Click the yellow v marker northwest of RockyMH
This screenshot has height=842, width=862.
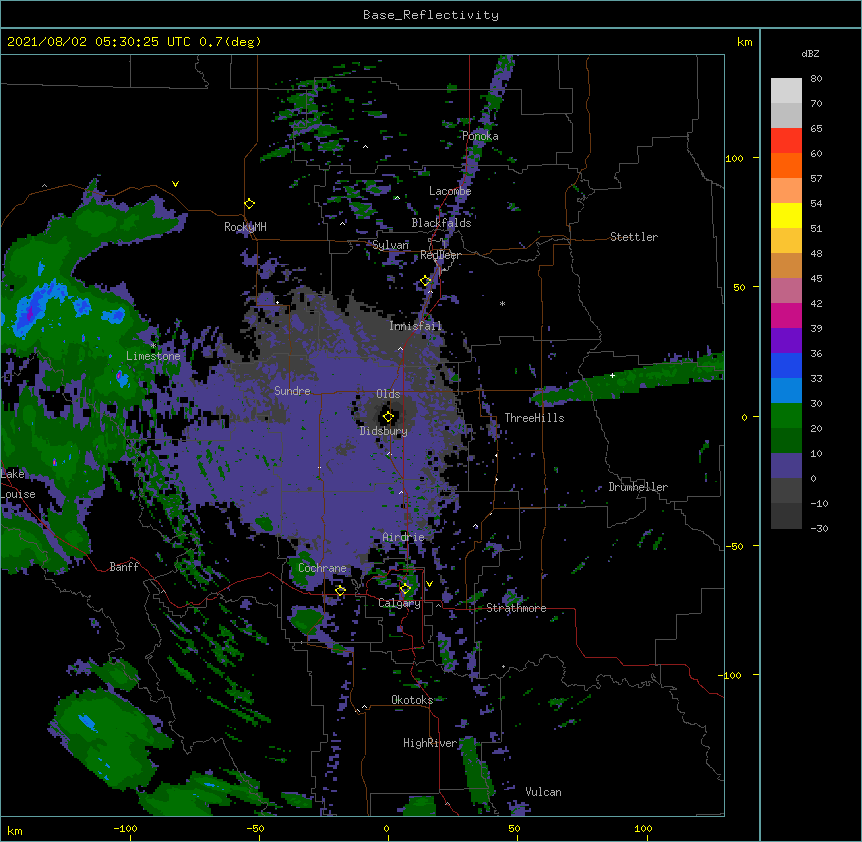[x=175, y=184]
